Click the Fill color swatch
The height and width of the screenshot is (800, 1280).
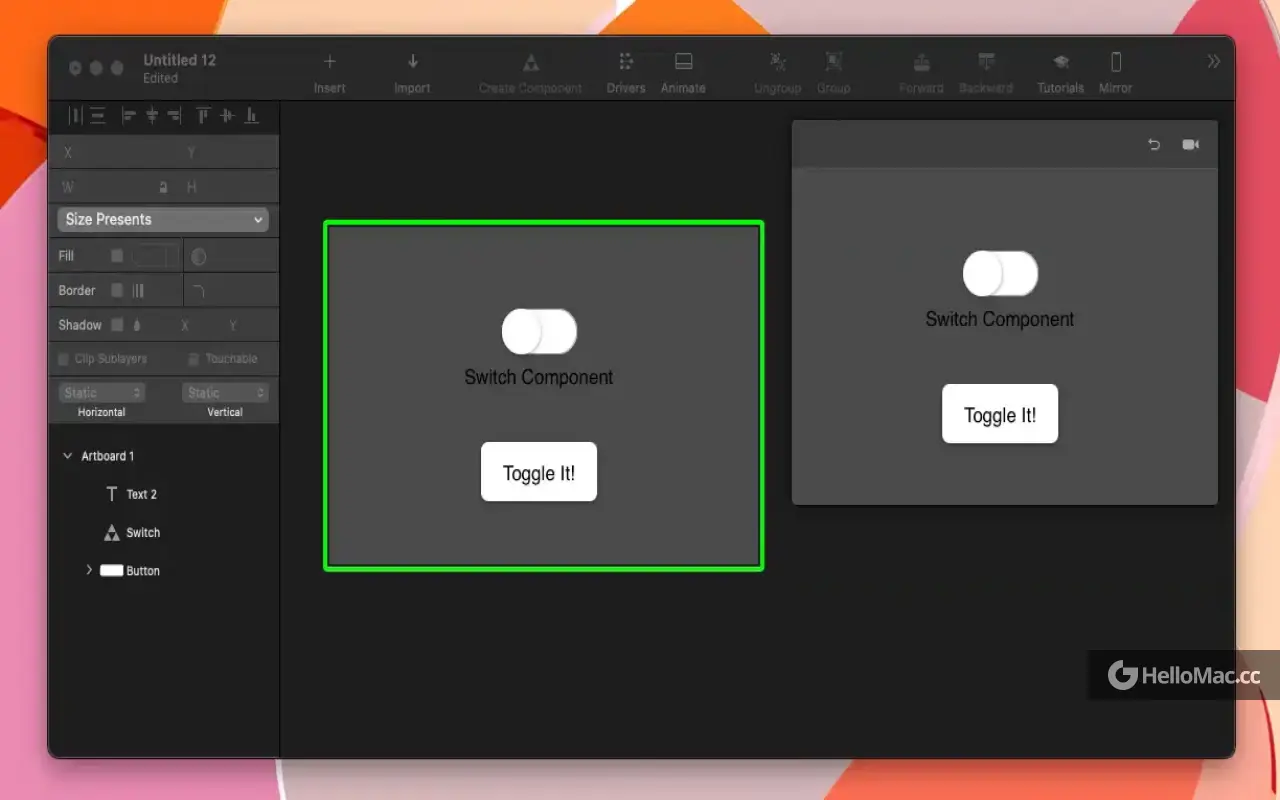154,257
